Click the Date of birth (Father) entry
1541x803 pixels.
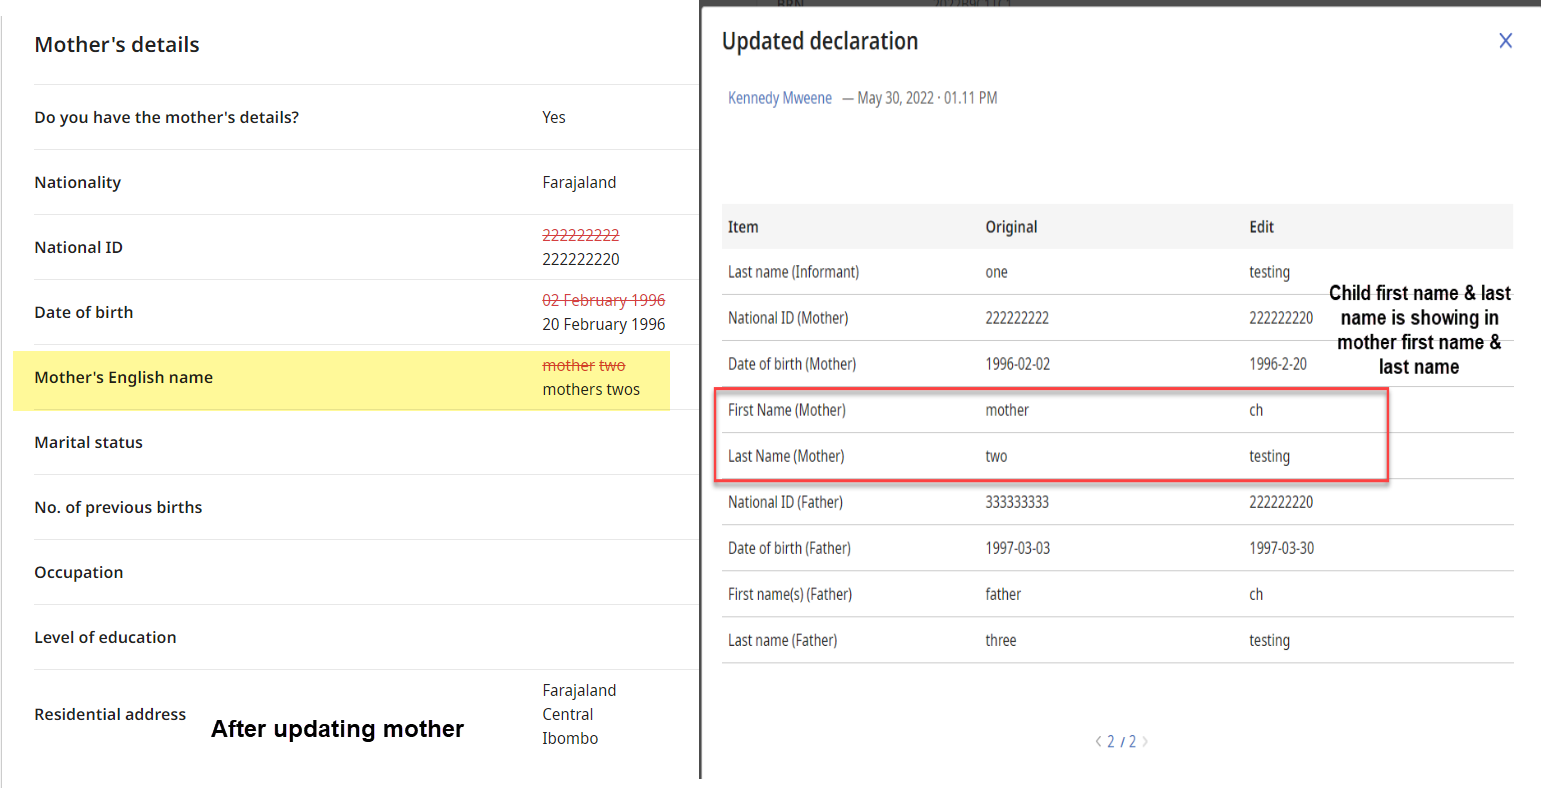[x=793, y=548]
